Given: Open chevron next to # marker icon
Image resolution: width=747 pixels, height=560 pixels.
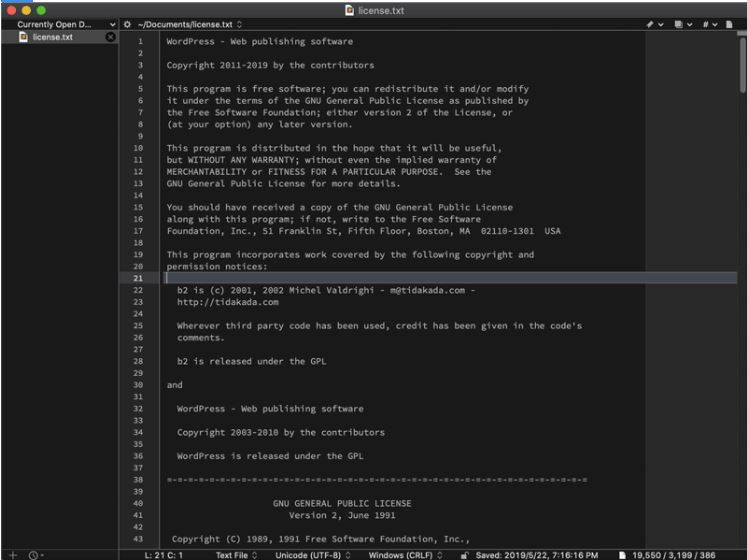Looking at the screenshot, I should (715, 24).
